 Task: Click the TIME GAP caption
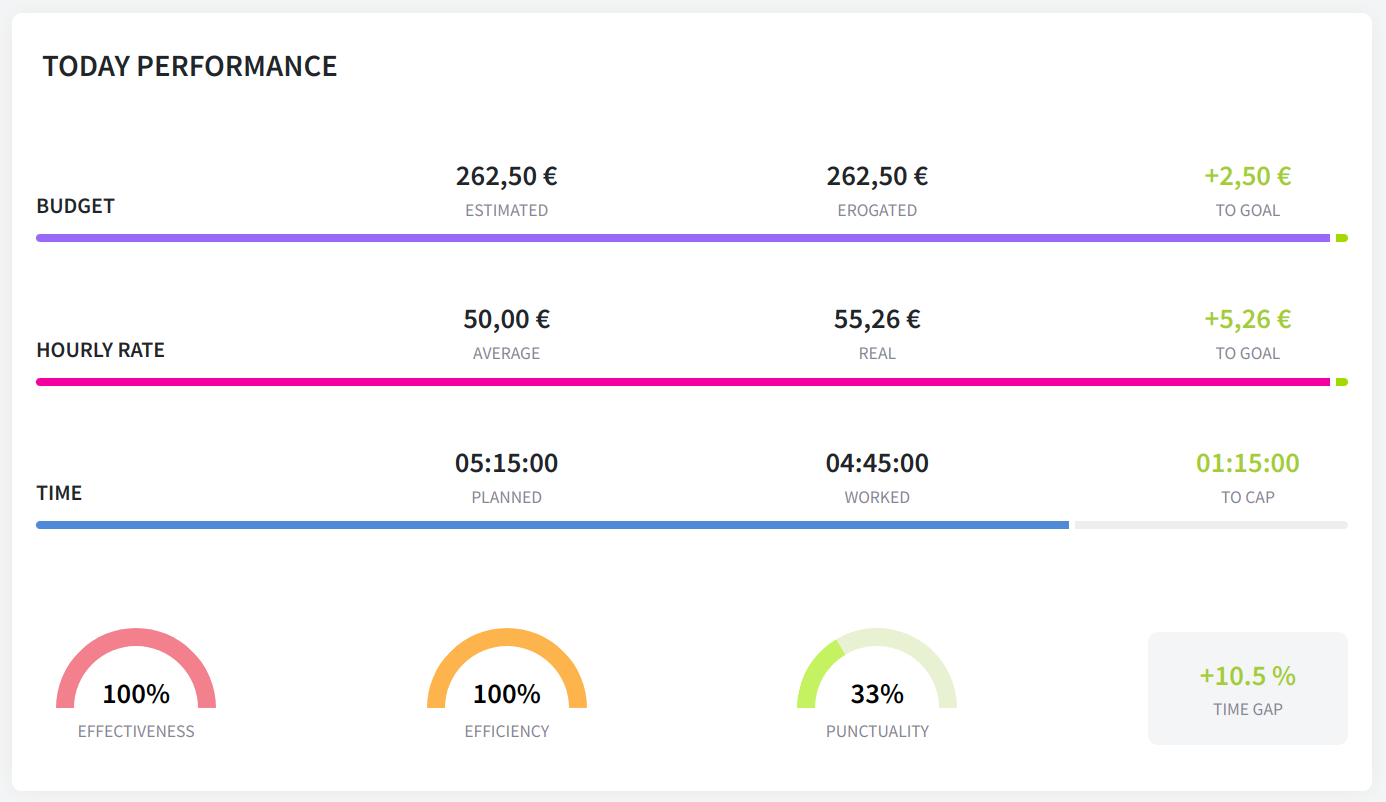(1248, 709)
